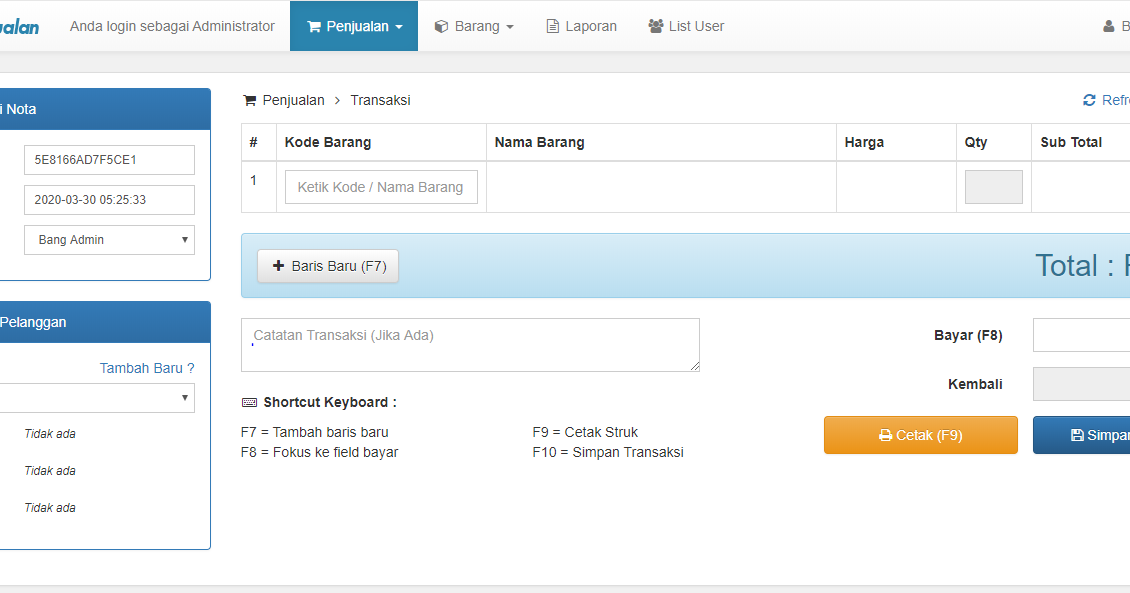This screenshot has width=1130, height=593.
Task: Select the List User menu item
Action: tap(686, 26)
